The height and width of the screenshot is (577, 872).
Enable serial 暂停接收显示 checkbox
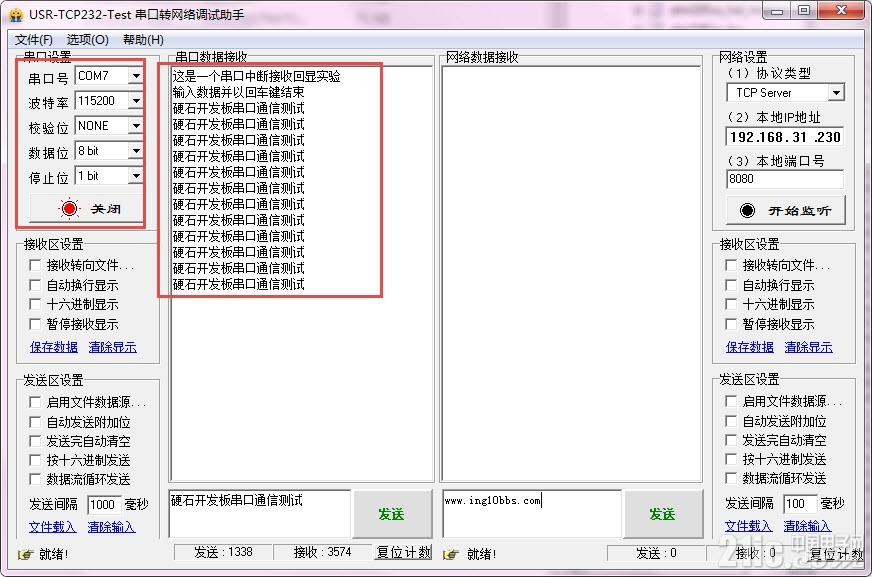click(x=35, y=324)
